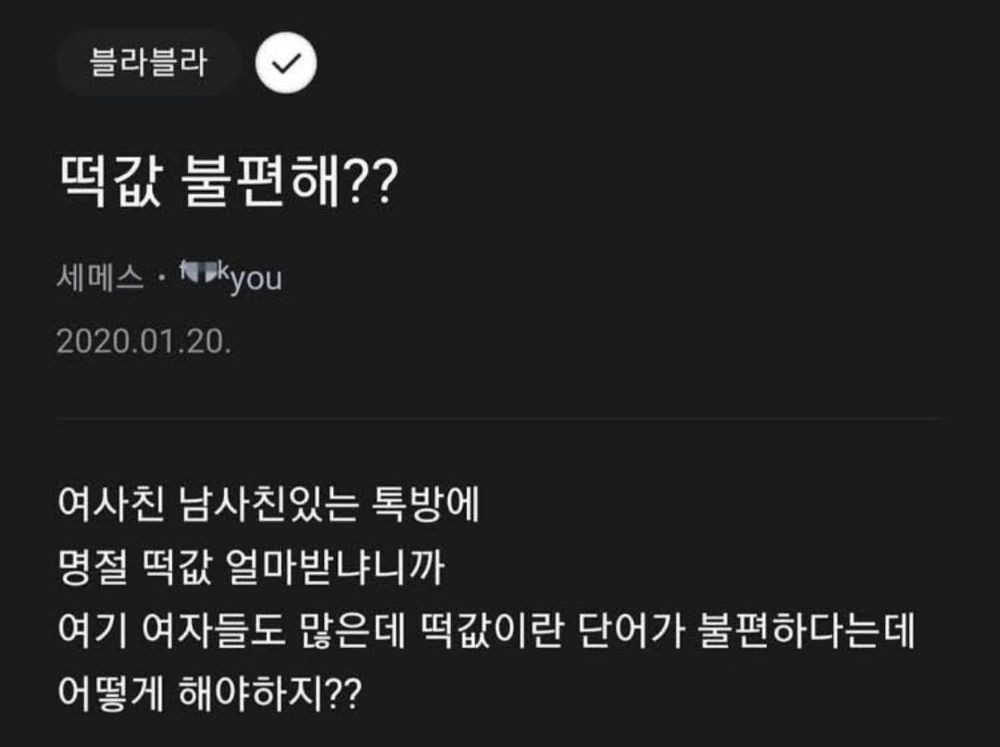Open the post title 떡값 불편해??
The width and height of the screenshot is (1000, 747).
click(x=229, y=184)
